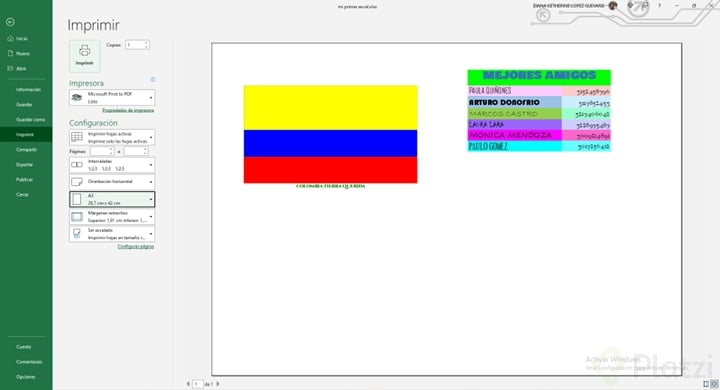
Task: Click the PAULA QUIÑONES row in preview
Action: pos(539,91)
